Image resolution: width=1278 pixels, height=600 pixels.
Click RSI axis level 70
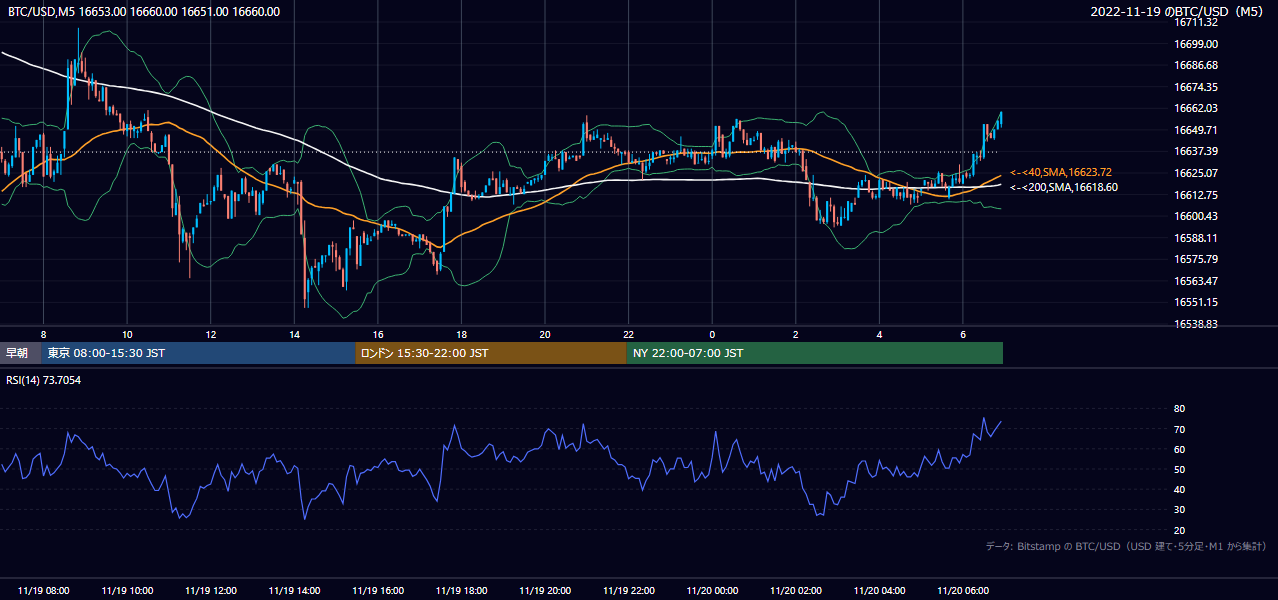coord(1180,429)
